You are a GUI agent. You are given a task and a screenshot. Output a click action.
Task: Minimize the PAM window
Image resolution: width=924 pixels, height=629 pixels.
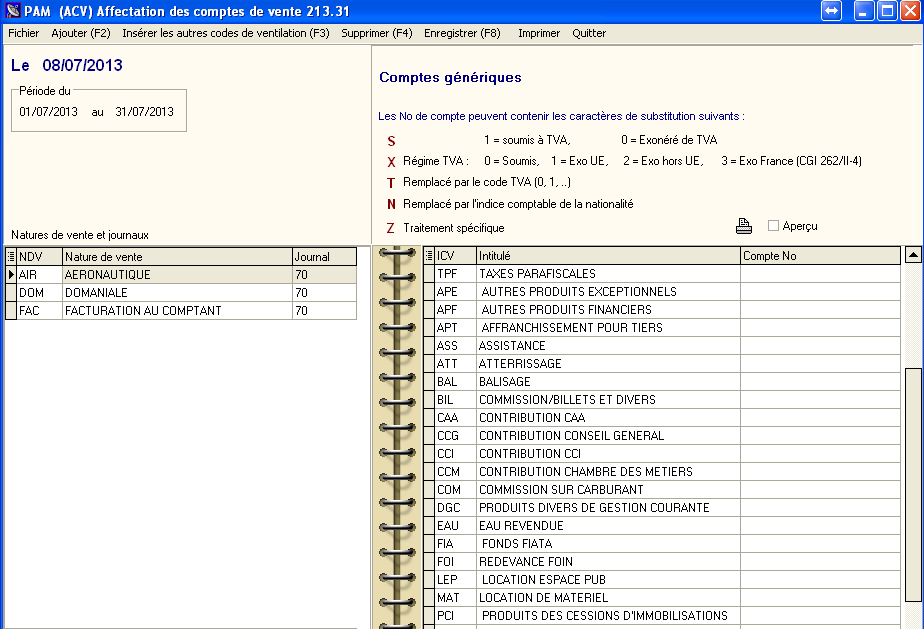click(x=865, y=11)
